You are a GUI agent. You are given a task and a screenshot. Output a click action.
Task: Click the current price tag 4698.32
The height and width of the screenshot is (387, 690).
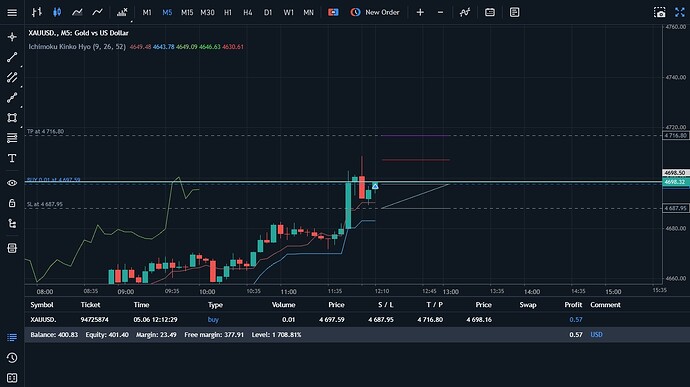(x=675, y=182)
